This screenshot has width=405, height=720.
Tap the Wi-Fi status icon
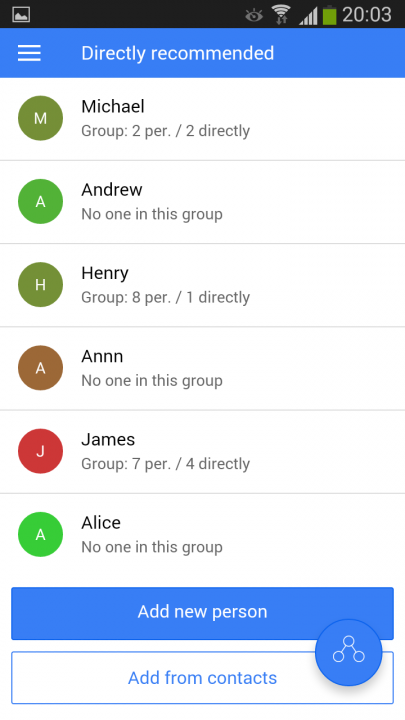click(281, 14)
